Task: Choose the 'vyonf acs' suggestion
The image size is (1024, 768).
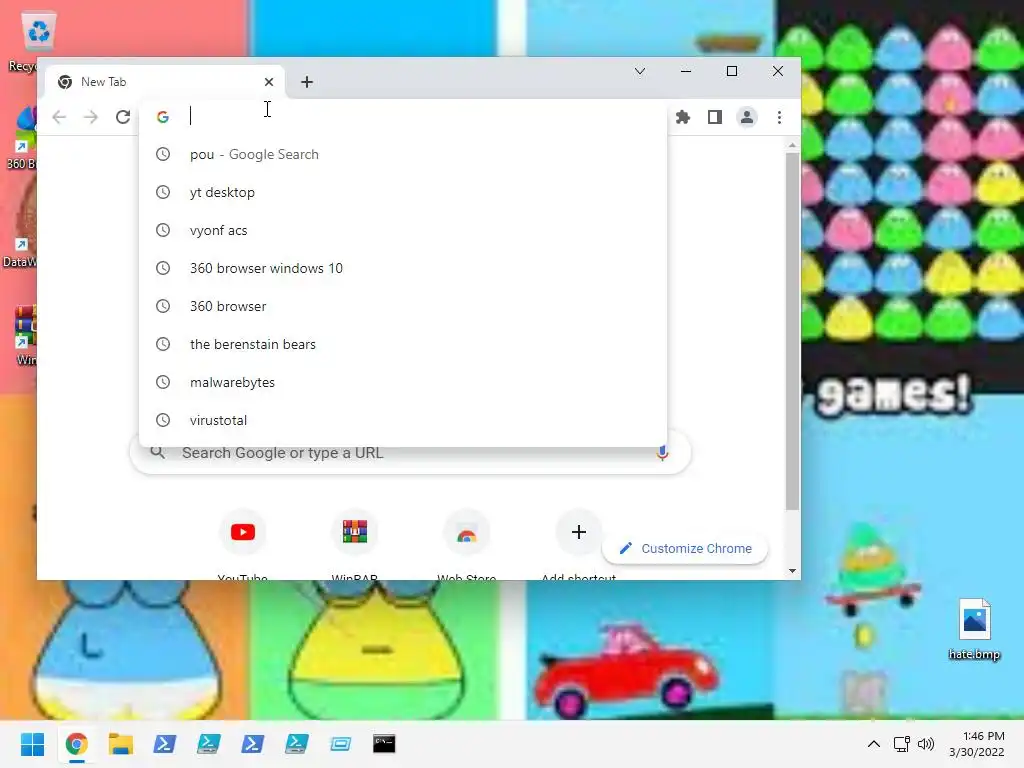Action: click(x=403, y=230)
